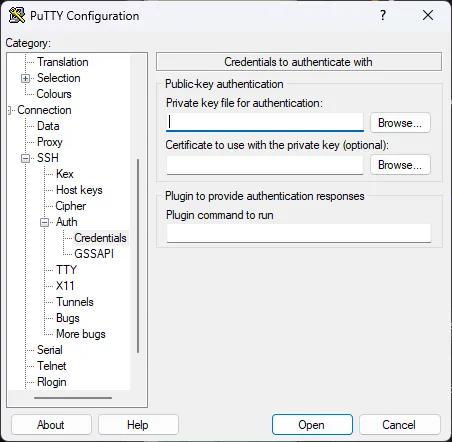Collapse the Auth tree node
452x442 pixels.
pos(44,222)
